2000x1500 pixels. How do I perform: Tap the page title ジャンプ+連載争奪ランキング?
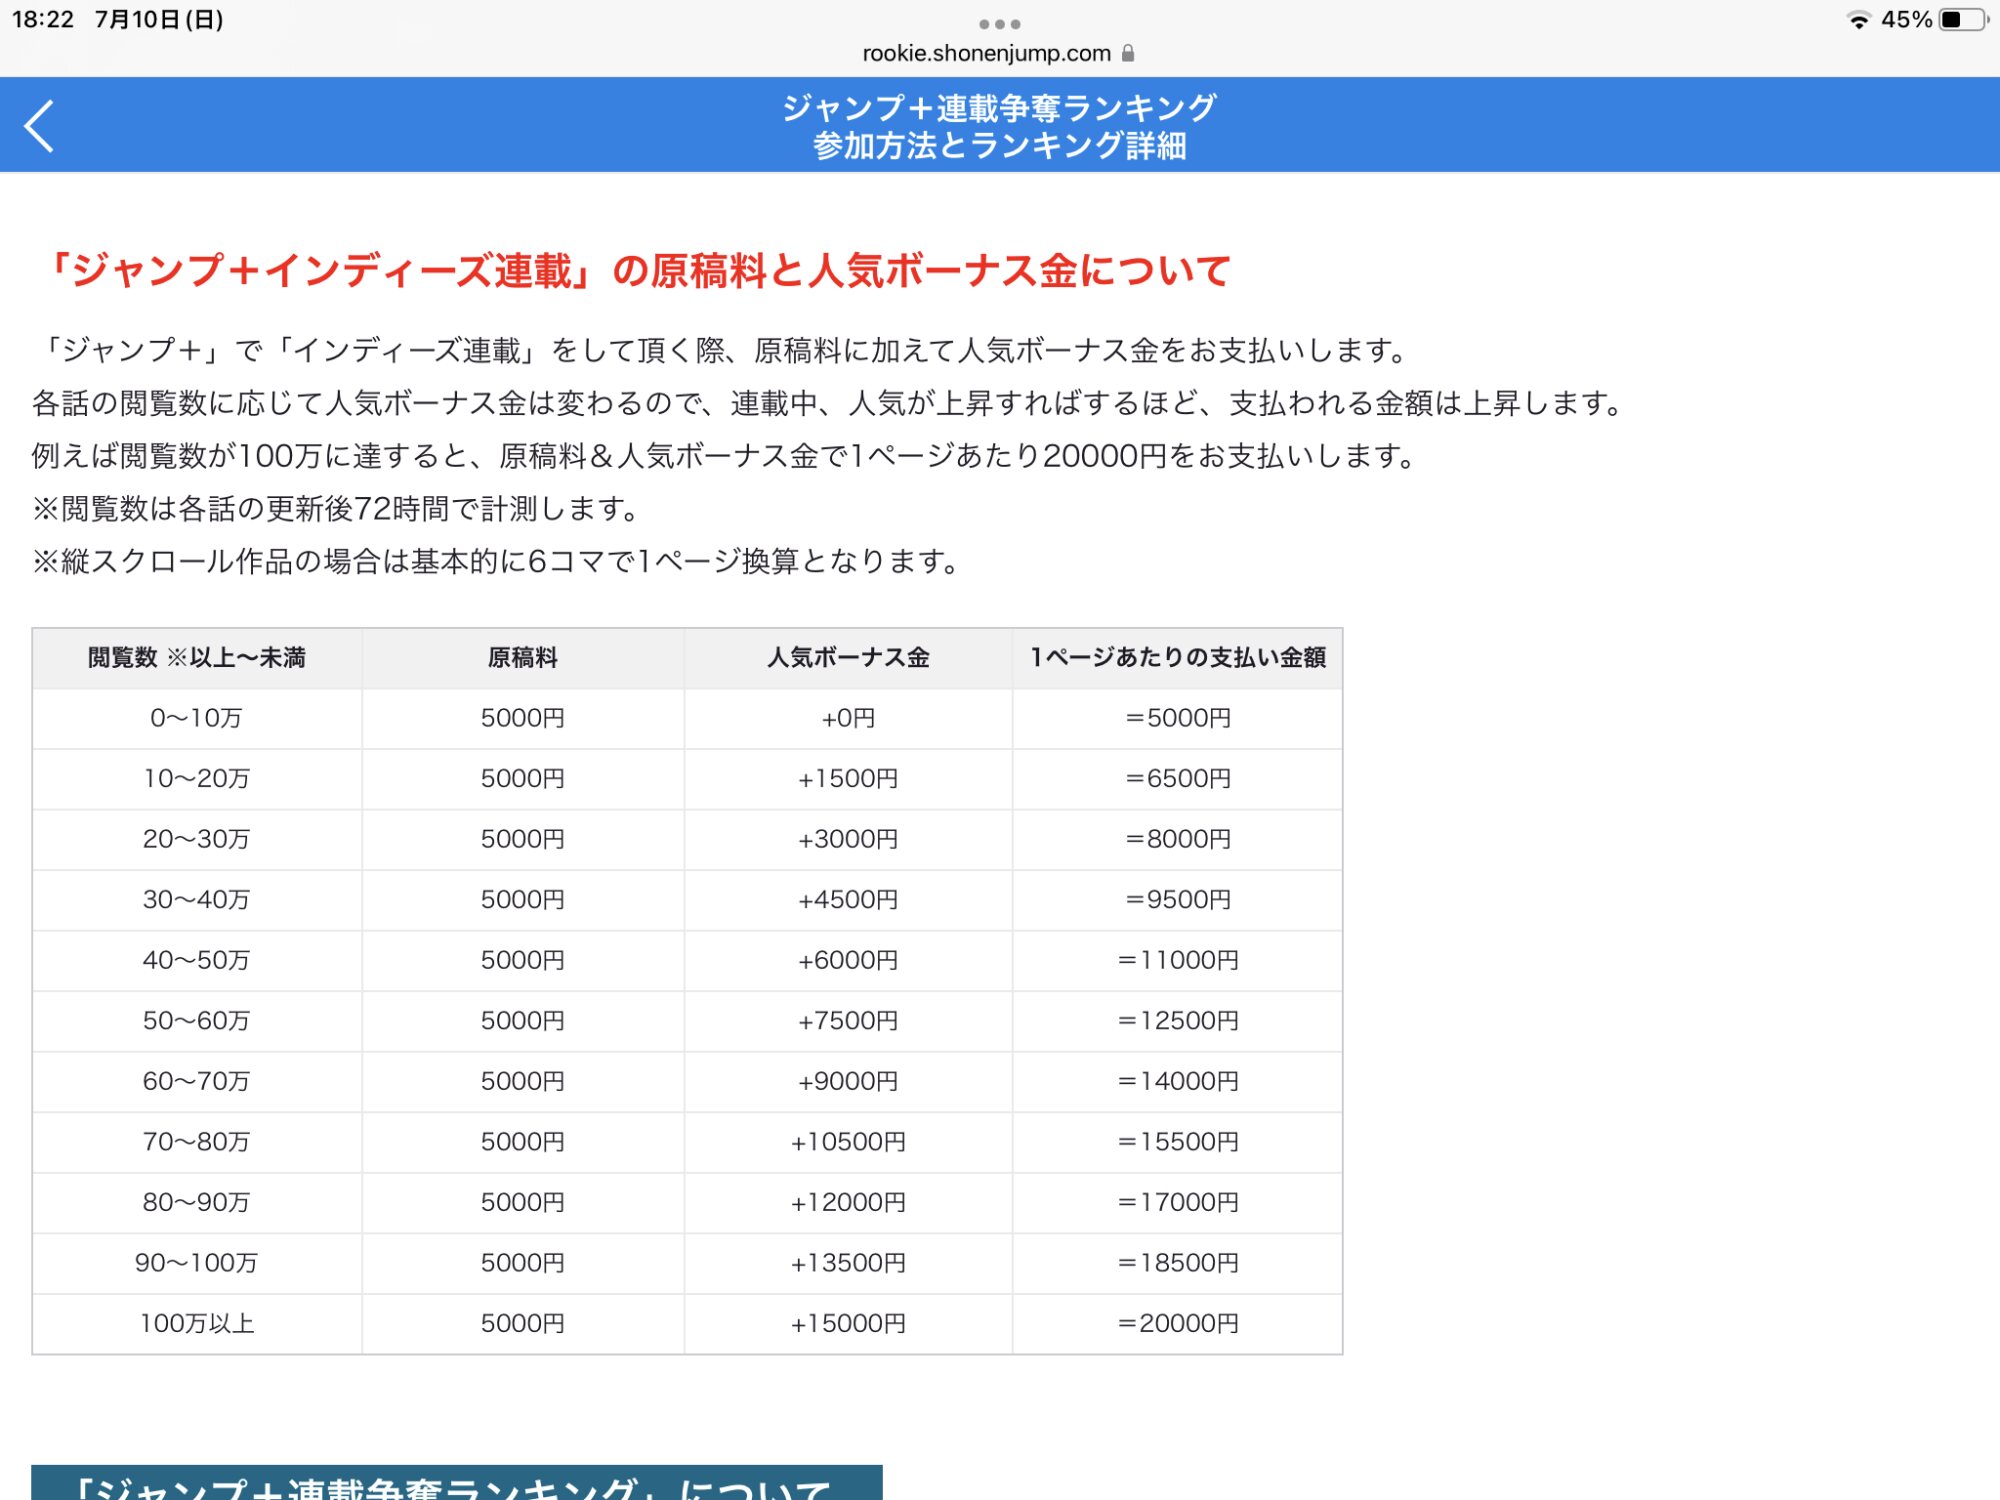coord(999,107)
